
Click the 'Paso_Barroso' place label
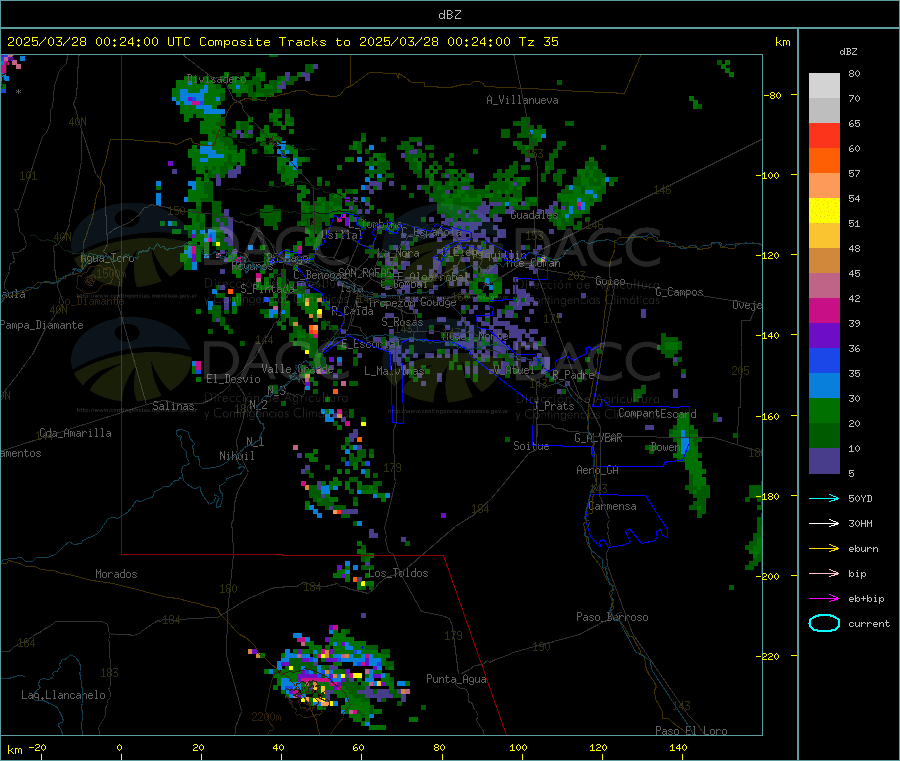point(612,617)
